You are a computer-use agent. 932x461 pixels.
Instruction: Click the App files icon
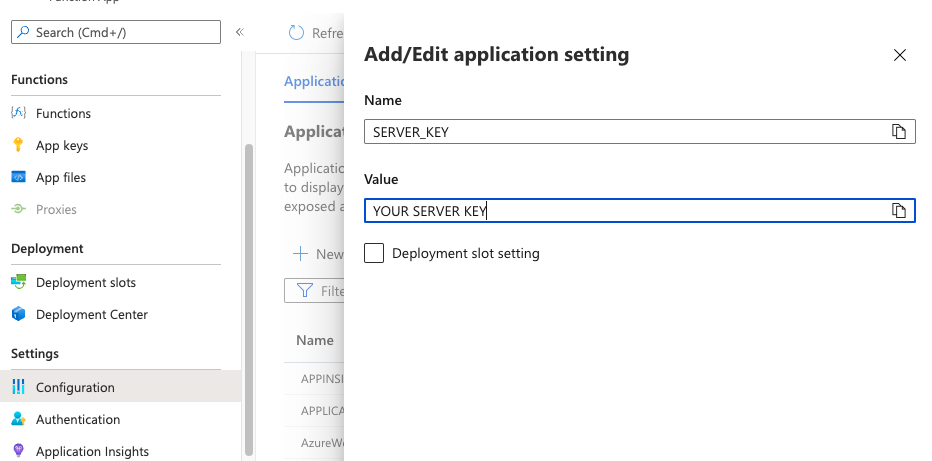(x=18, y=177)
